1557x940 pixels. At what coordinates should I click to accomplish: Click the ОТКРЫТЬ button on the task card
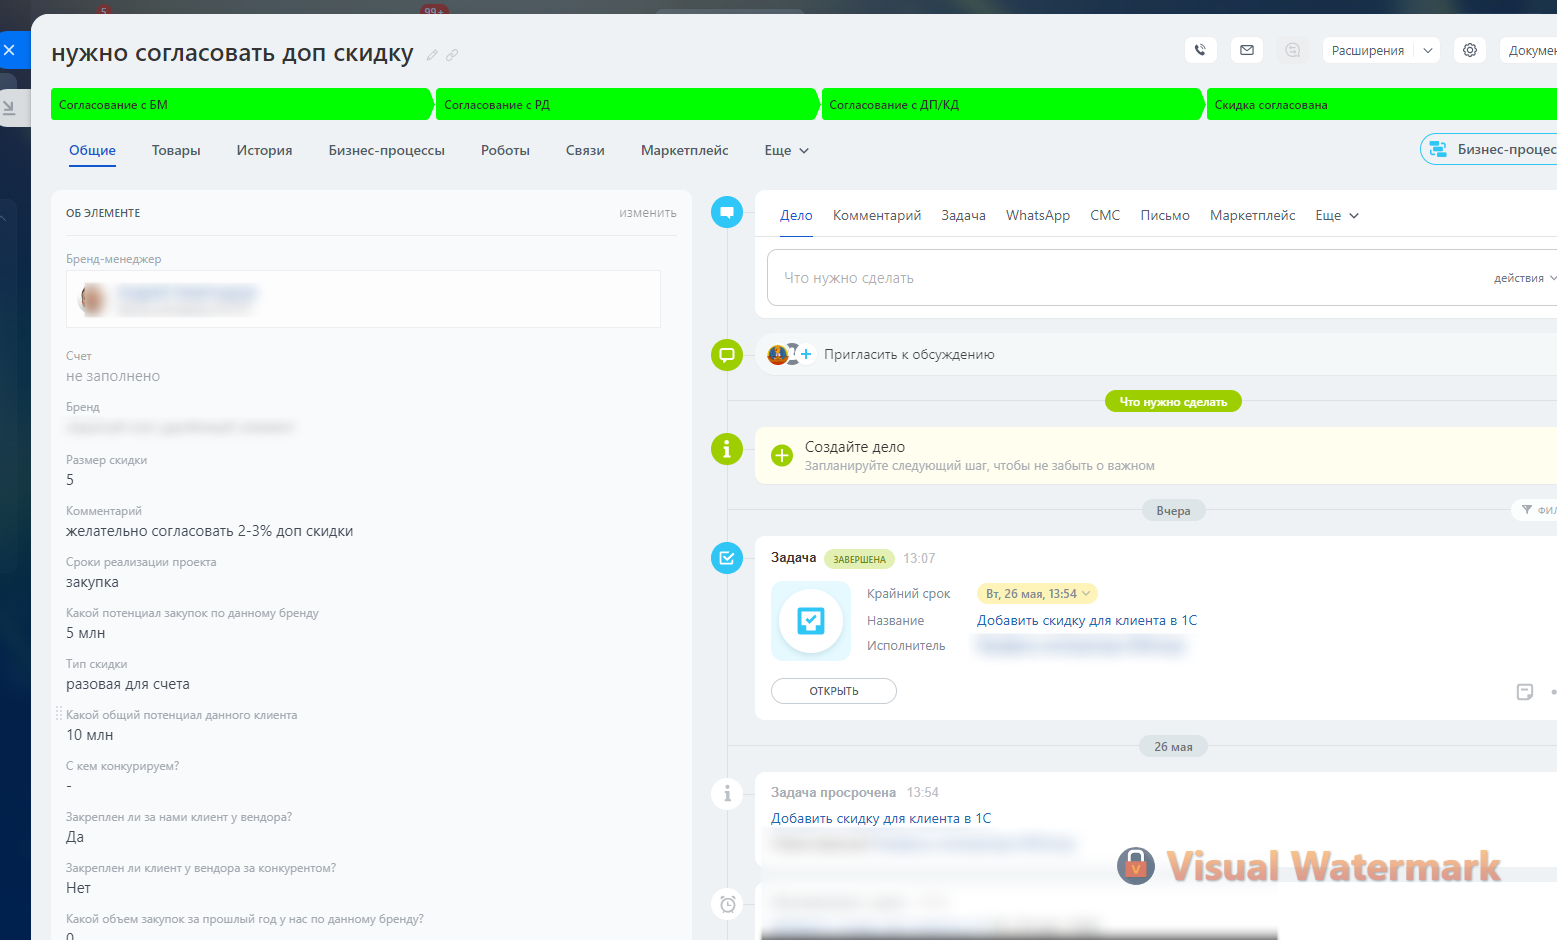(834, 691)
